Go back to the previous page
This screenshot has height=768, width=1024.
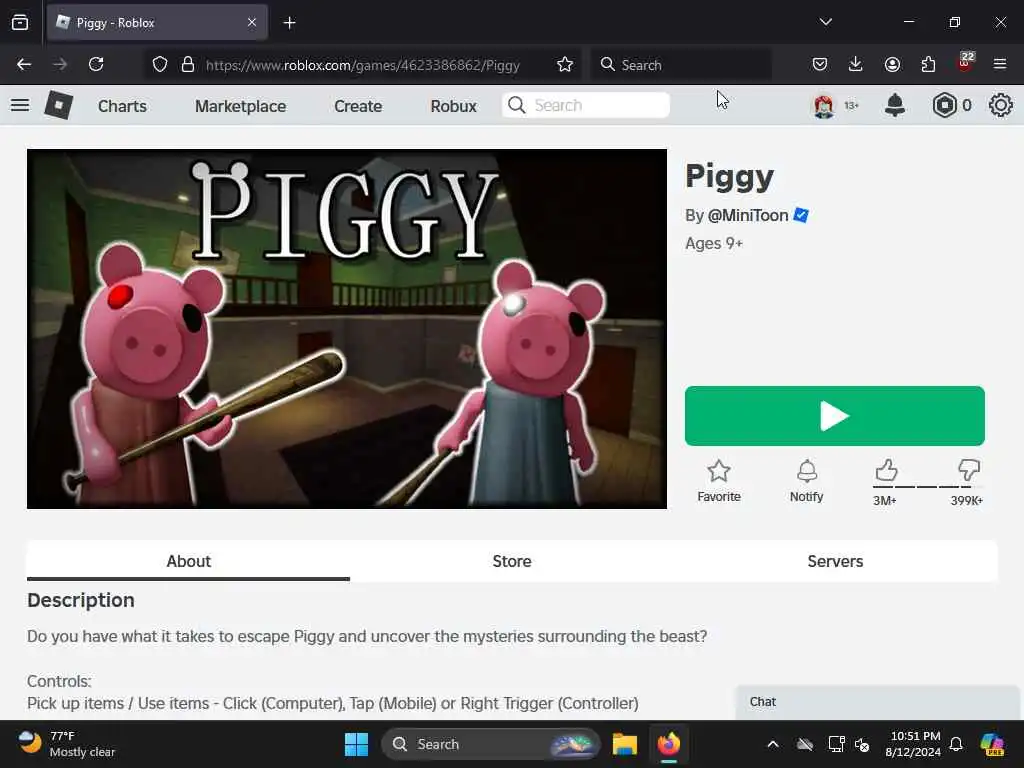click(x=24, y=64)
